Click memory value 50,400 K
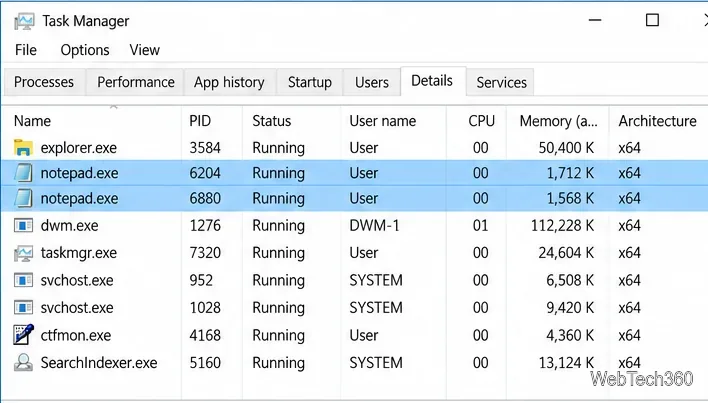Image resolution: width=708 pixels, height=403 pixels. point(566,148)
